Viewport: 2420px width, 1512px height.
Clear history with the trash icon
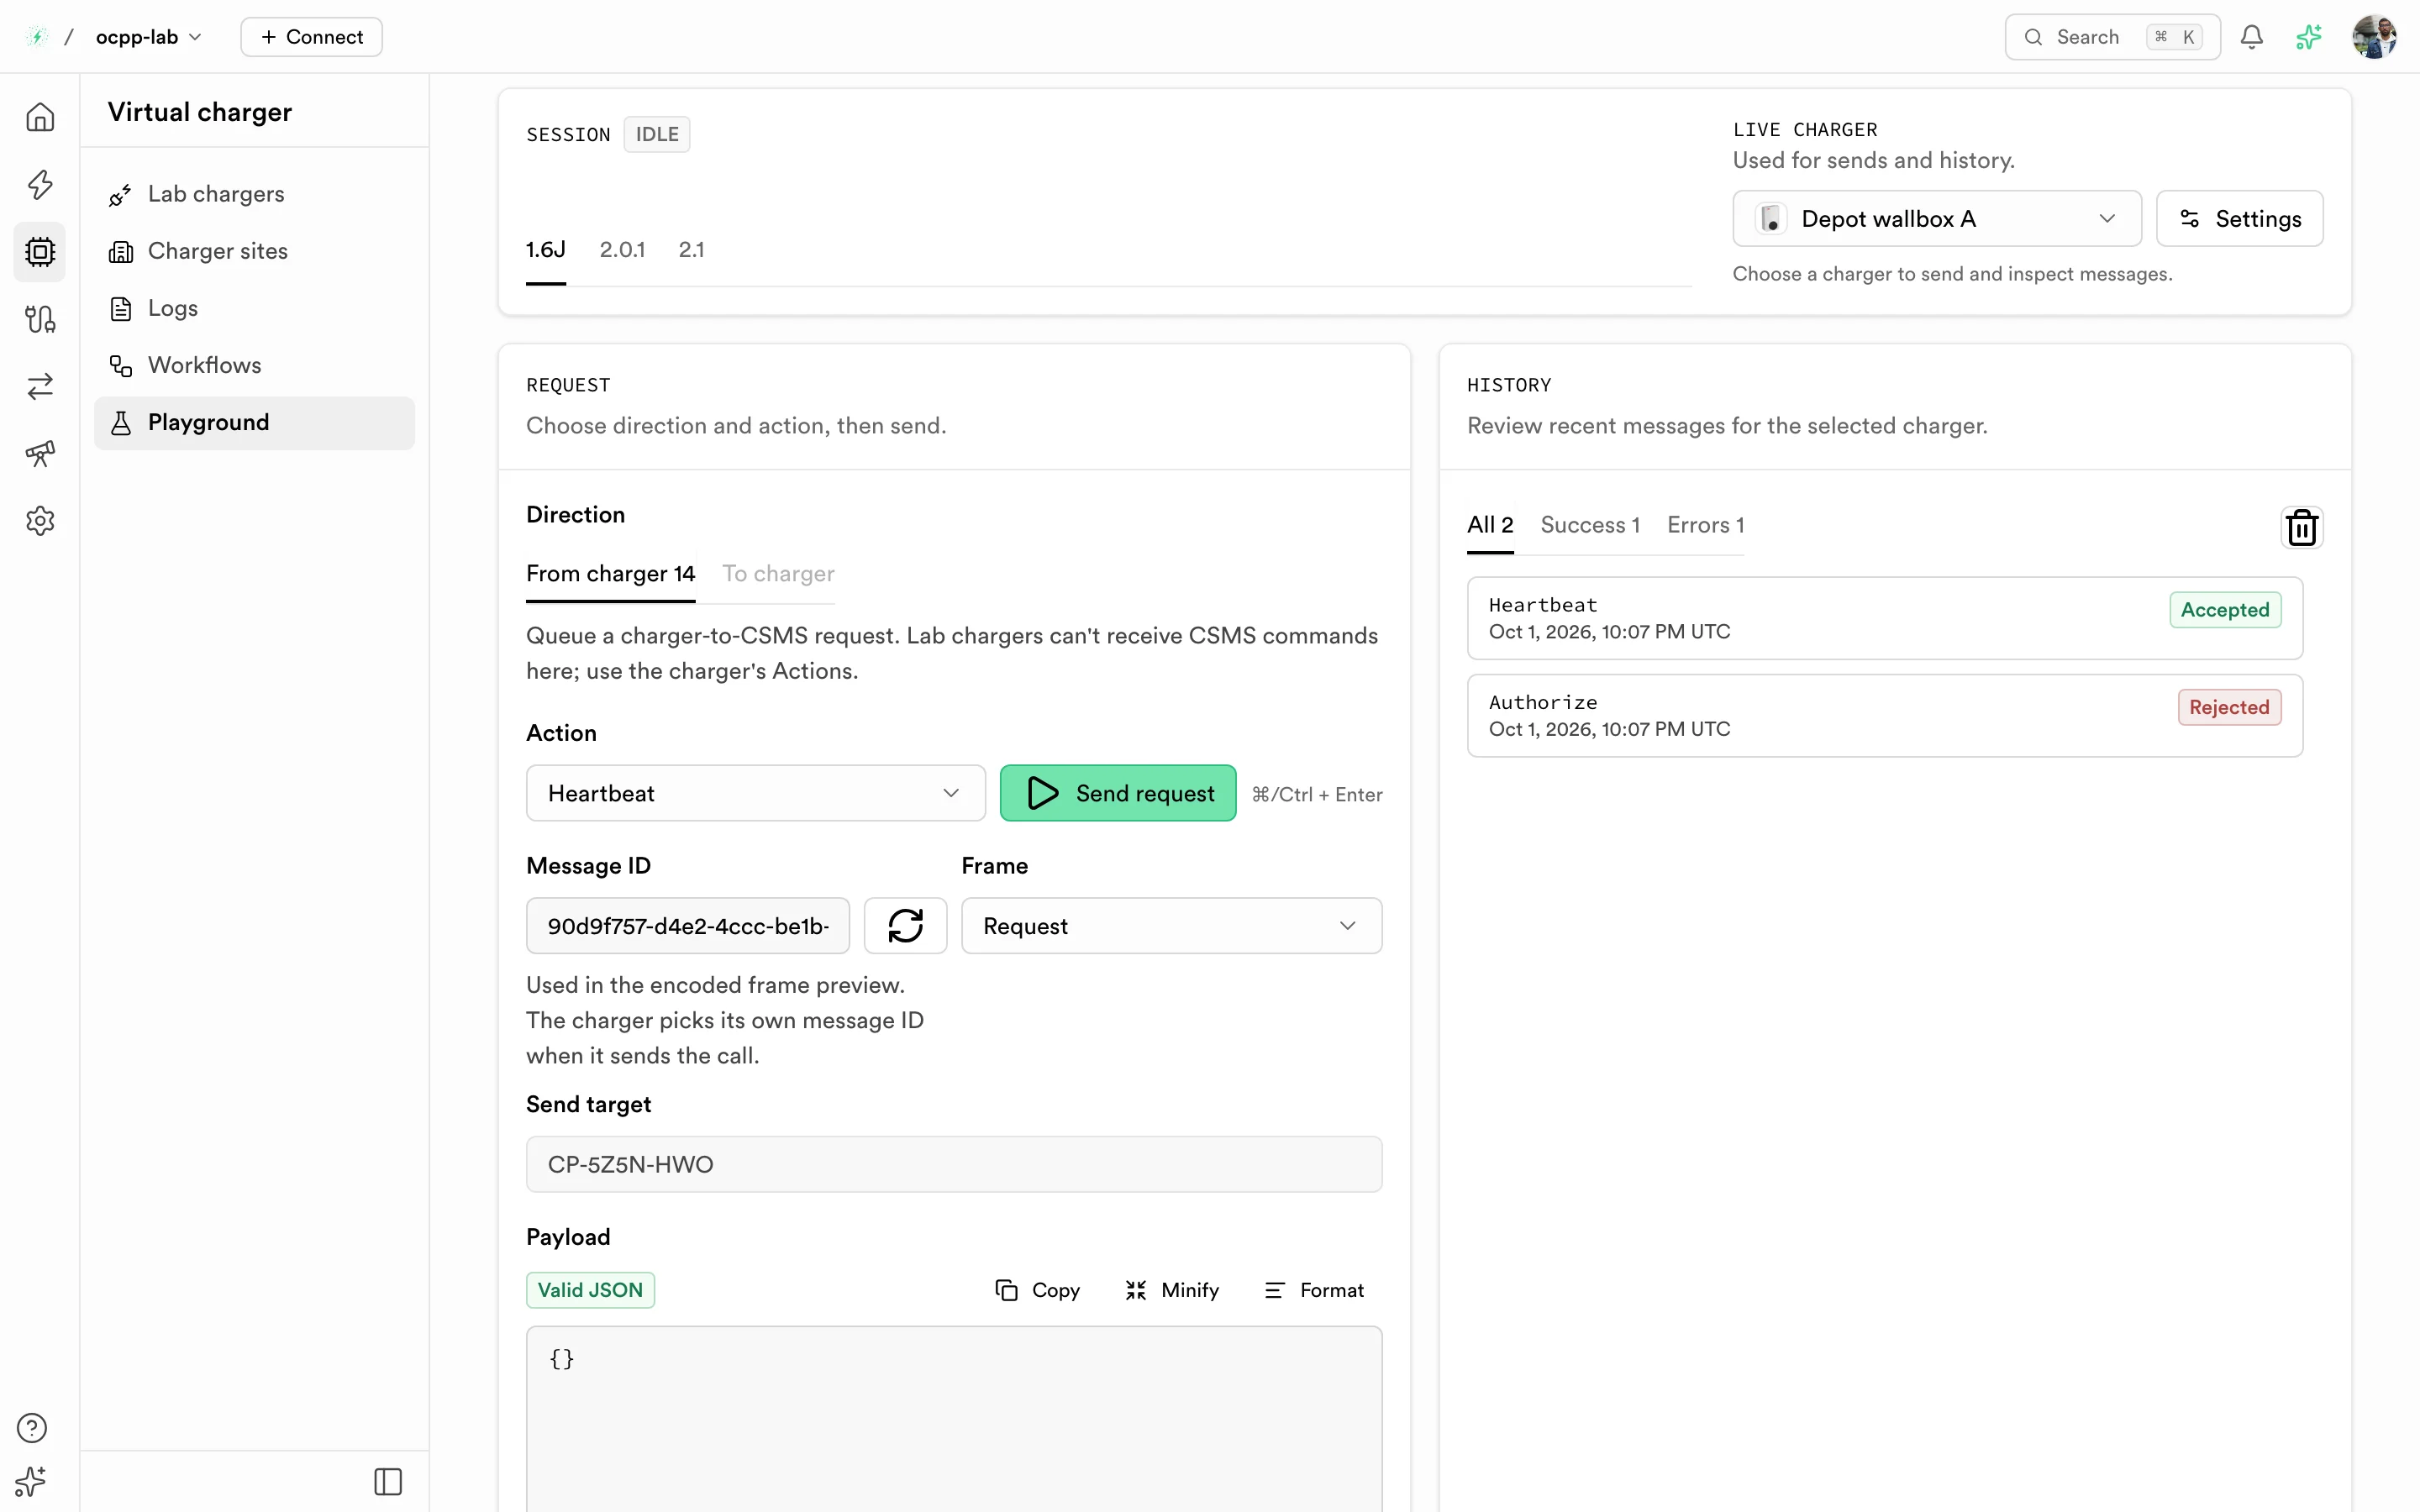click(2301, 527)
